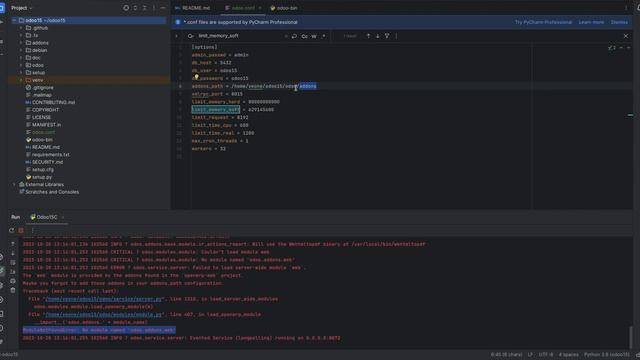
Task: Click LF line separator in status bar
Action: point(530,355)
